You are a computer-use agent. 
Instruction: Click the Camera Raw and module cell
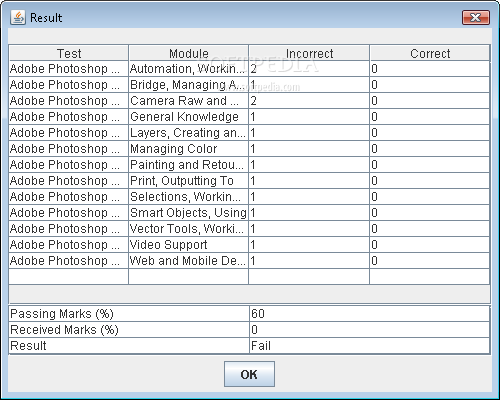click(189, 101)
